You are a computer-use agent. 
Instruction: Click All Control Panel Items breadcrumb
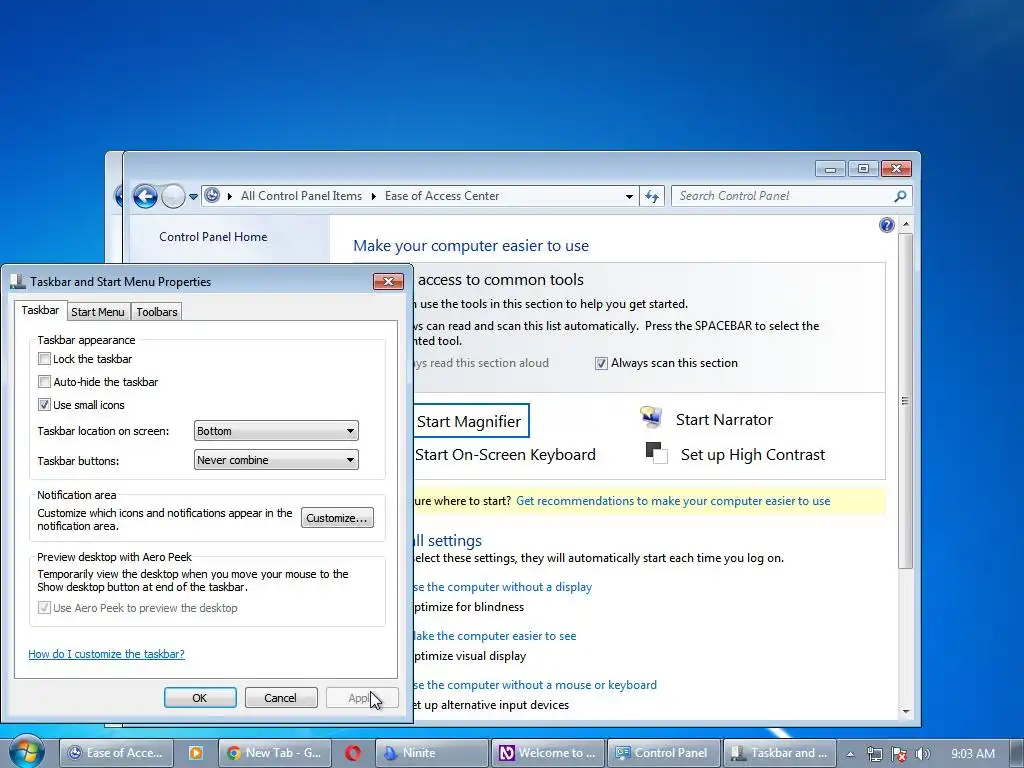coord(301,196)
